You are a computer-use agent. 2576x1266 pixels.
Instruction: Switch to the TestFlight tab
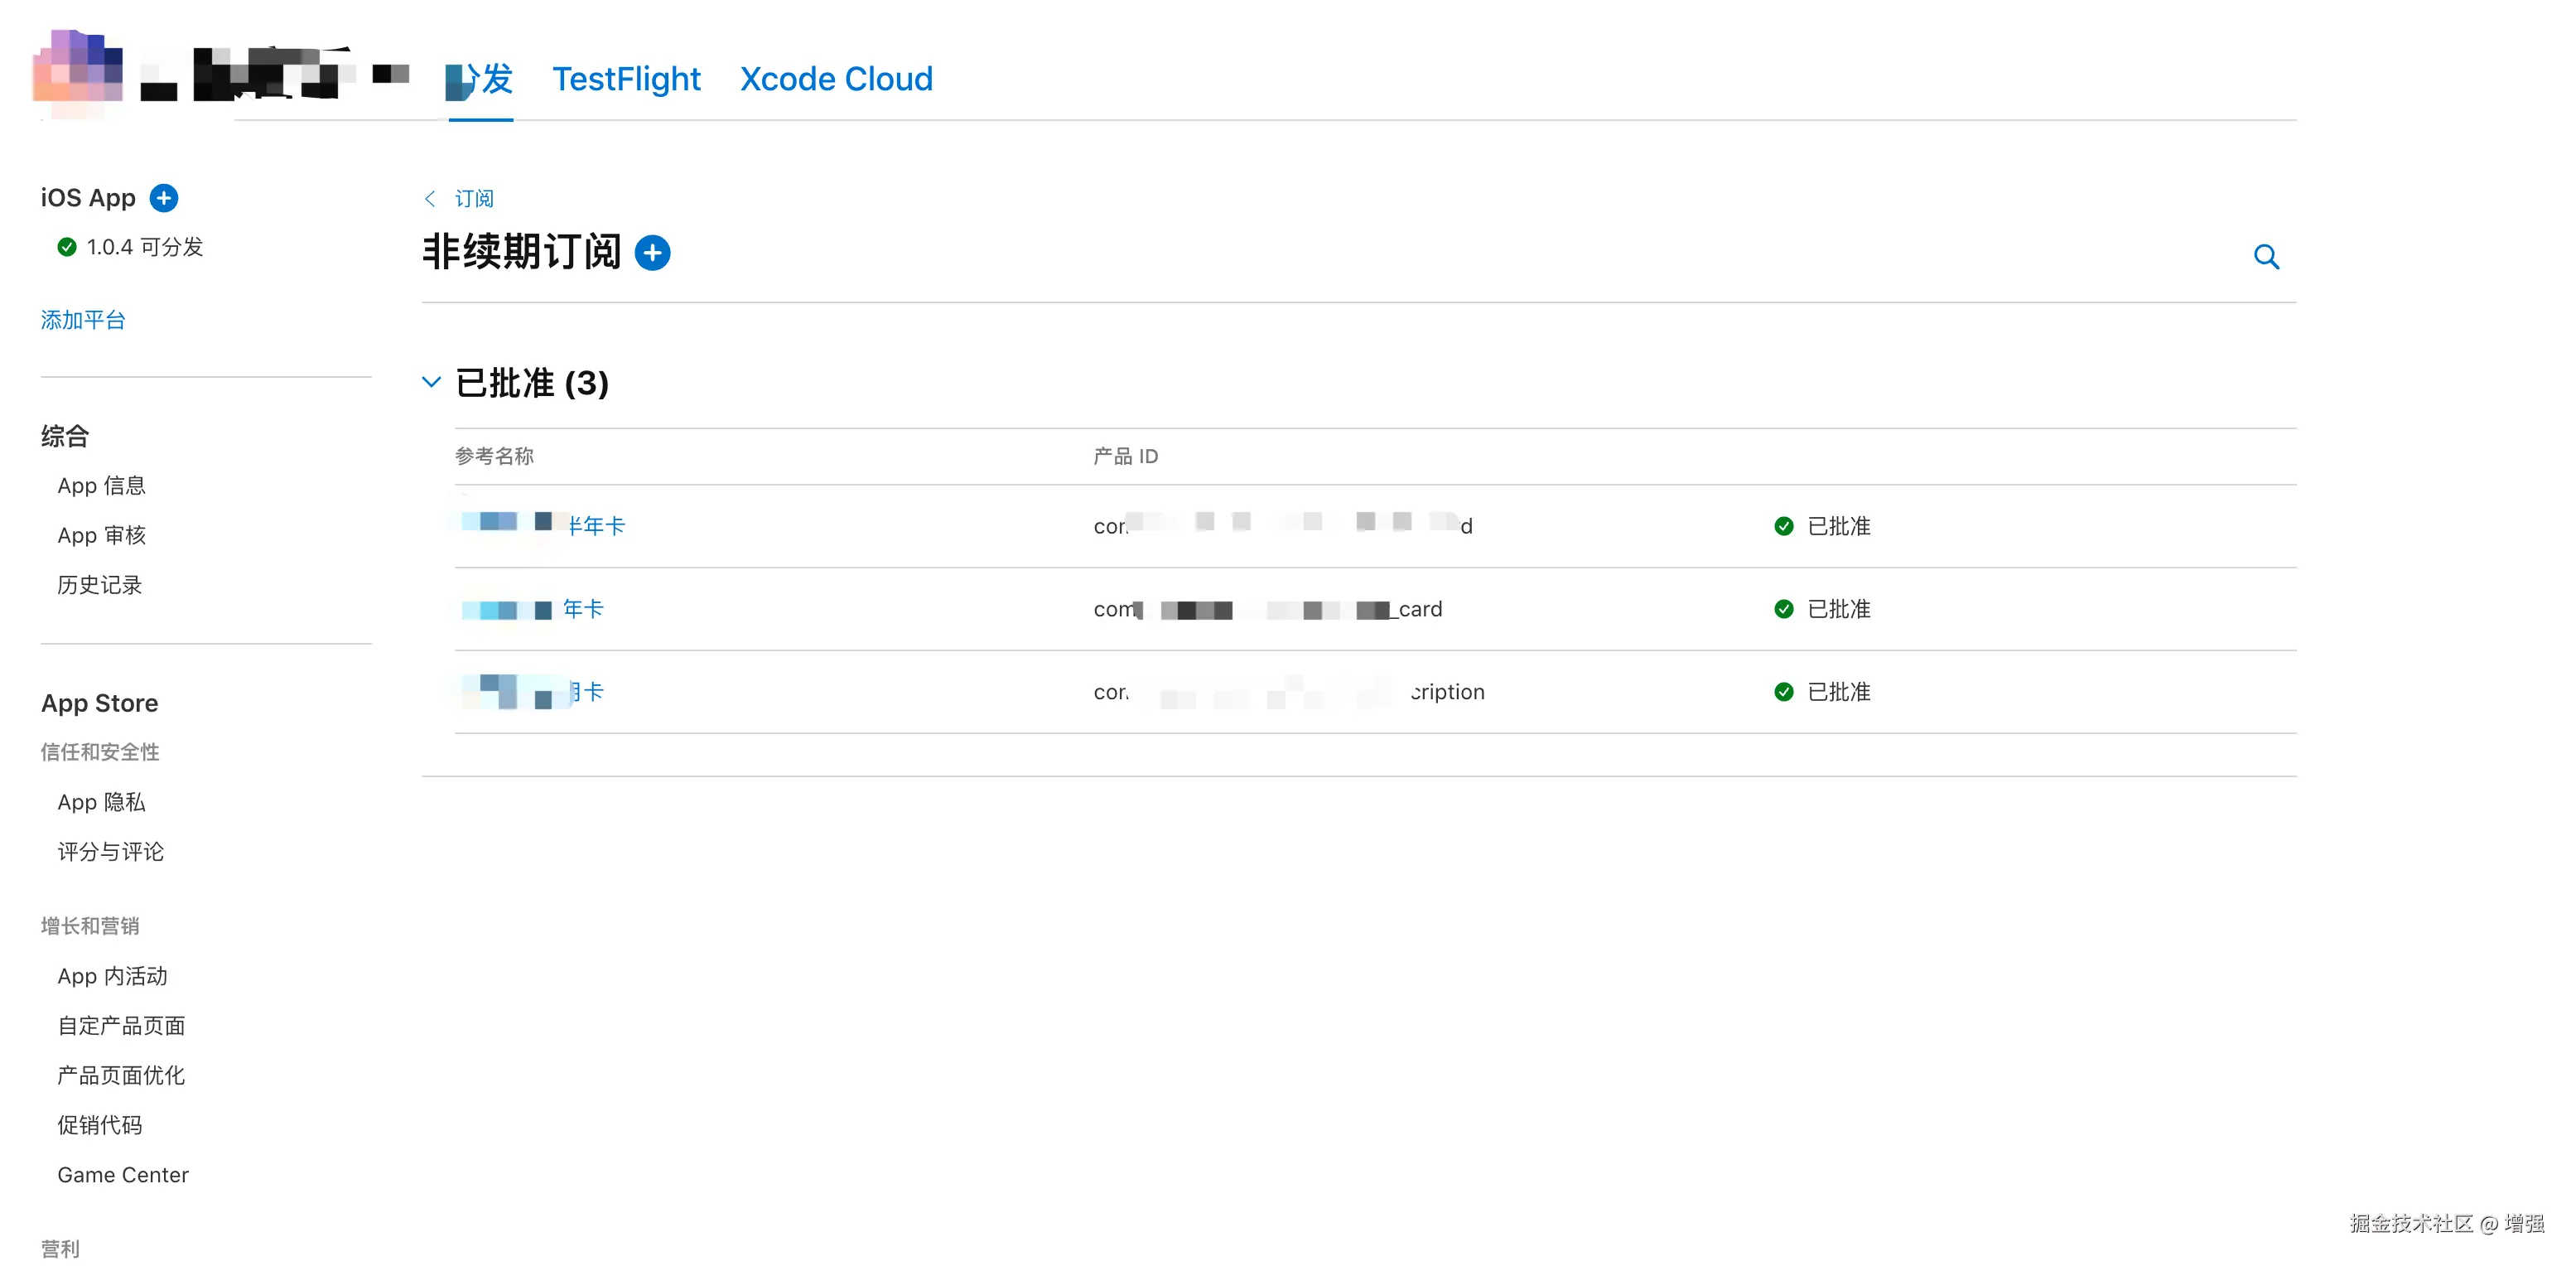click(626, 79)
